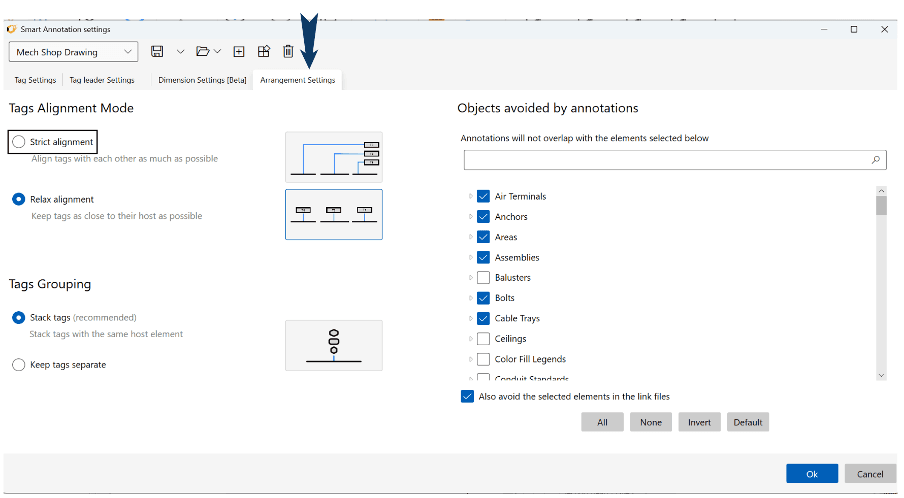Open the Mech Shop Drawing dropdown
This screenshot has height=498, width=904.
click(73, 52)
